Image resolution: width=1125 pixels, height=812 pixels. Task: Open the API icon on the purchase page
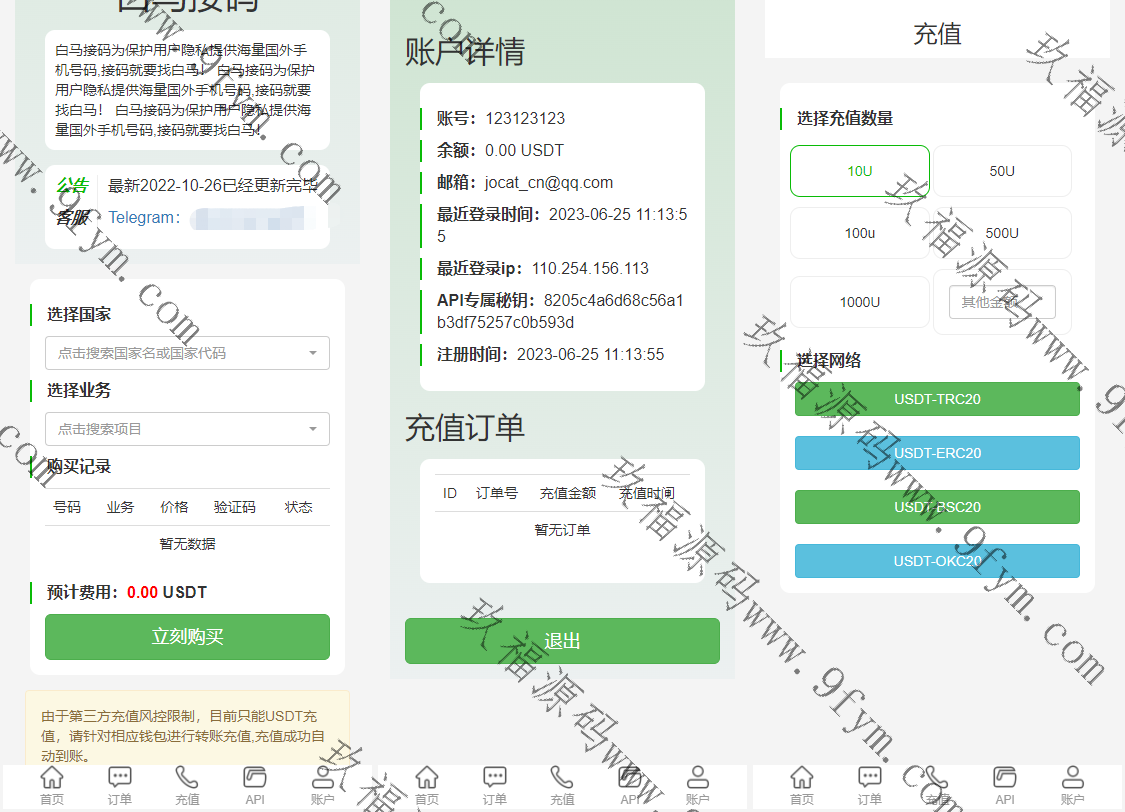(255, 778)
